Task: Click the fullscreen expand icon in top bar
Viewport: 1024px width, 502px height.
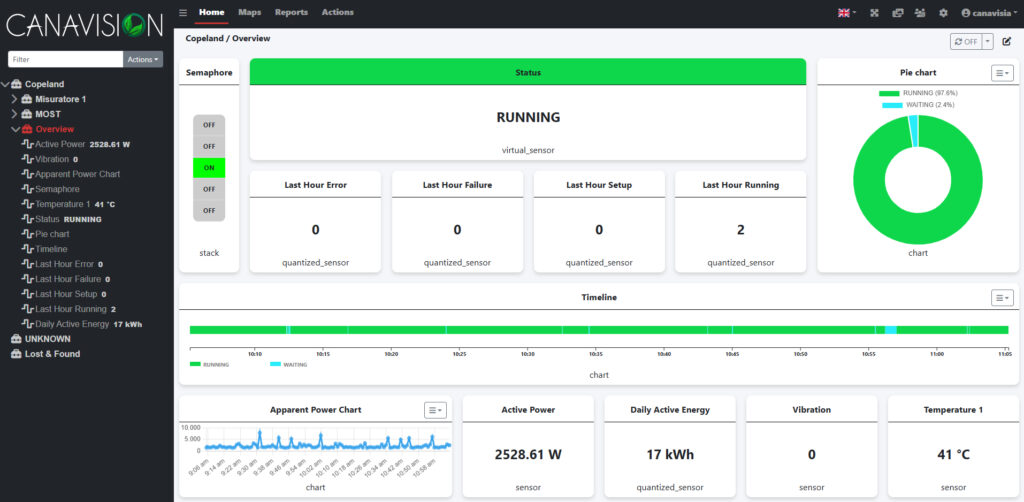Action: (874, 13)
